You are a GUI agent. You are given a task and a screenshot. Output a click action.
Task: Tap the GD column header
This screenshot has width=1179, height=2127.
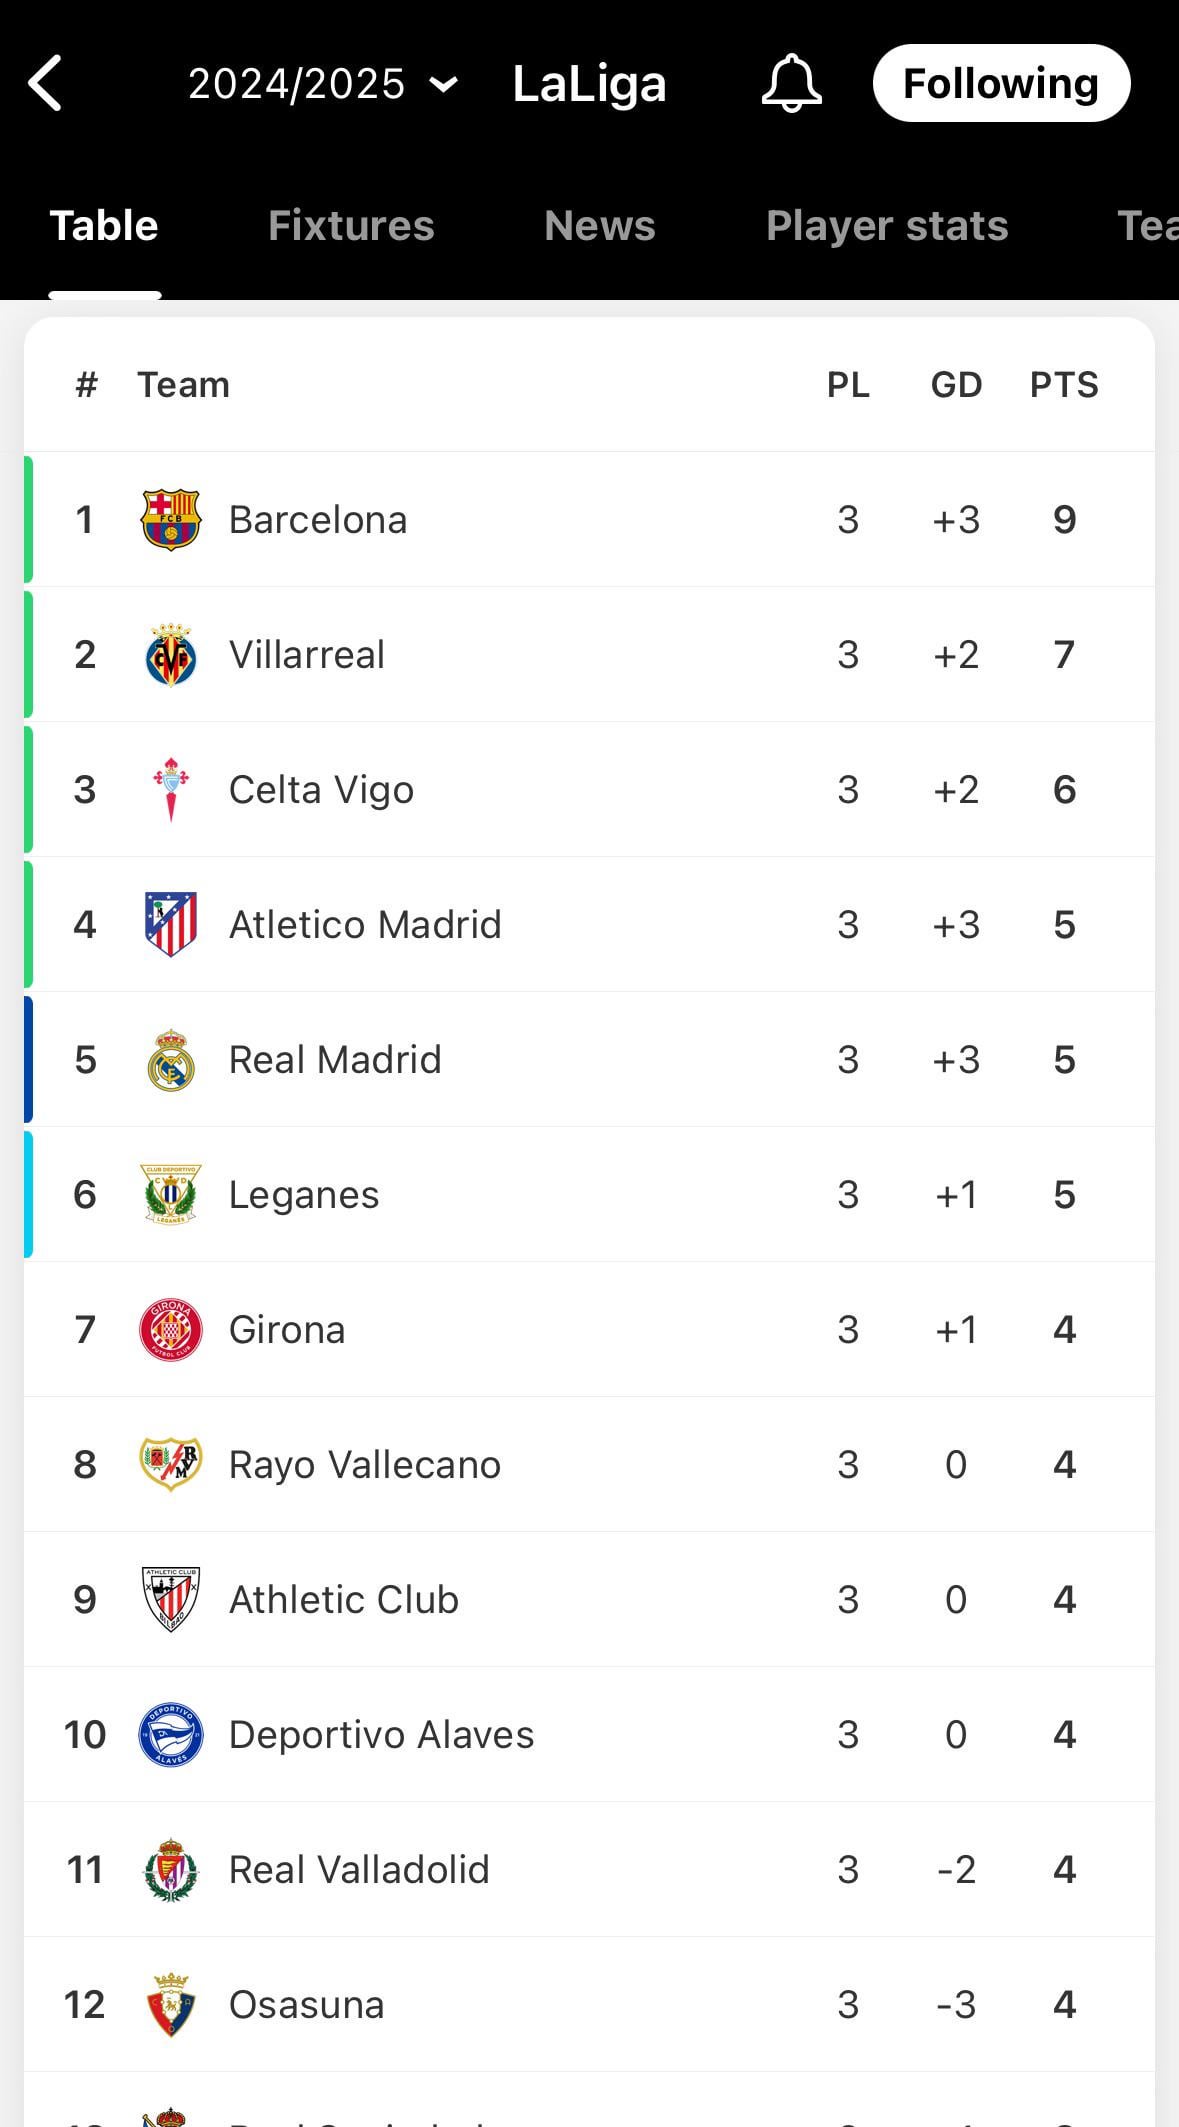click(956, 385)
